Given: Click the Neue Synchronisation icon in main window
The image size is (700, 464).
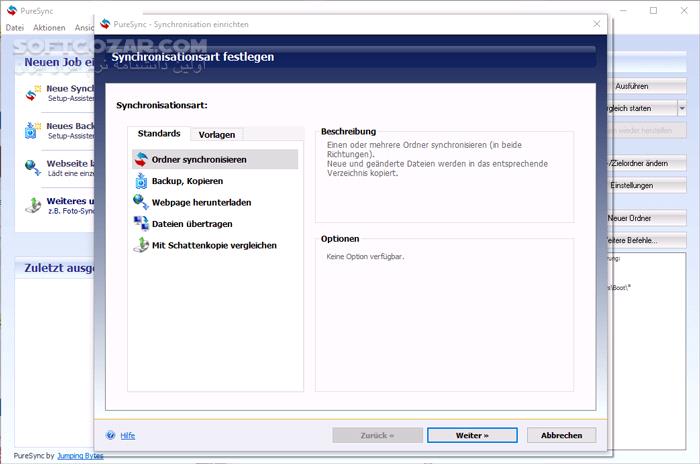Looking at the screenshot, I should tap(33, 92).
